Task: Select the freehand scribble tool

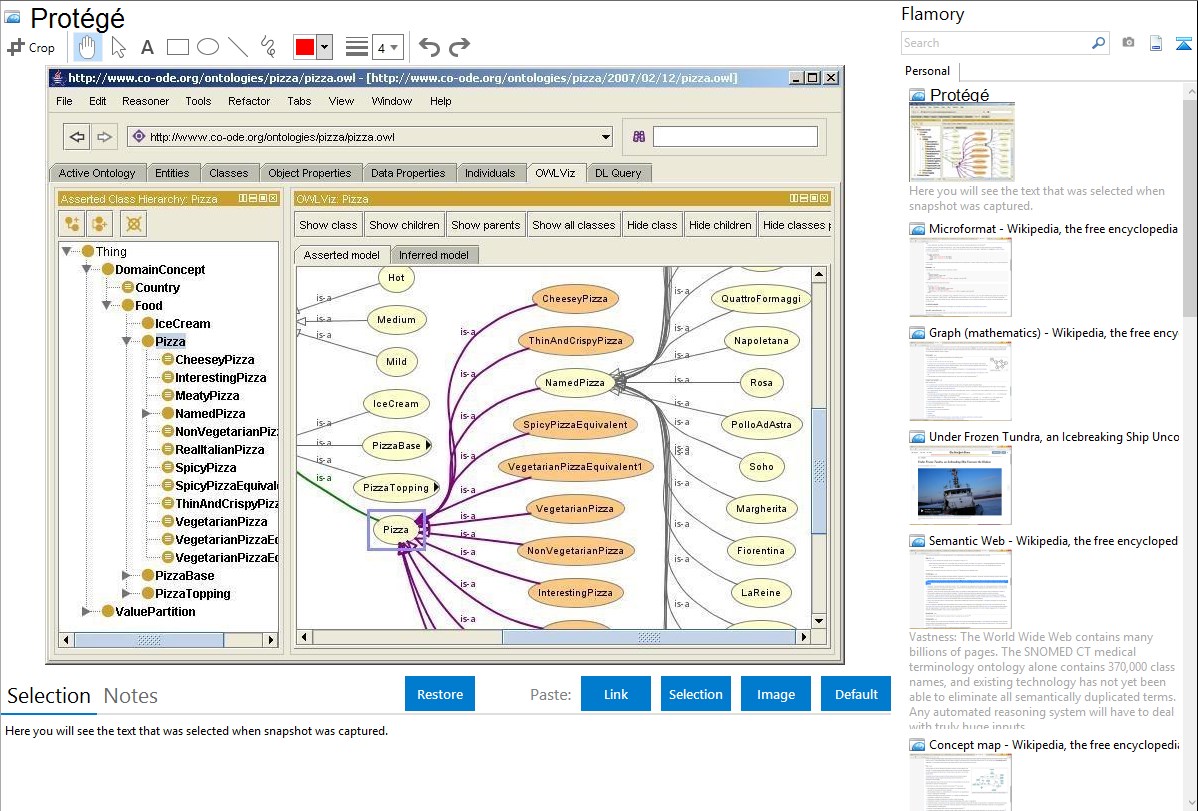Action: click(x=268, y=47)
